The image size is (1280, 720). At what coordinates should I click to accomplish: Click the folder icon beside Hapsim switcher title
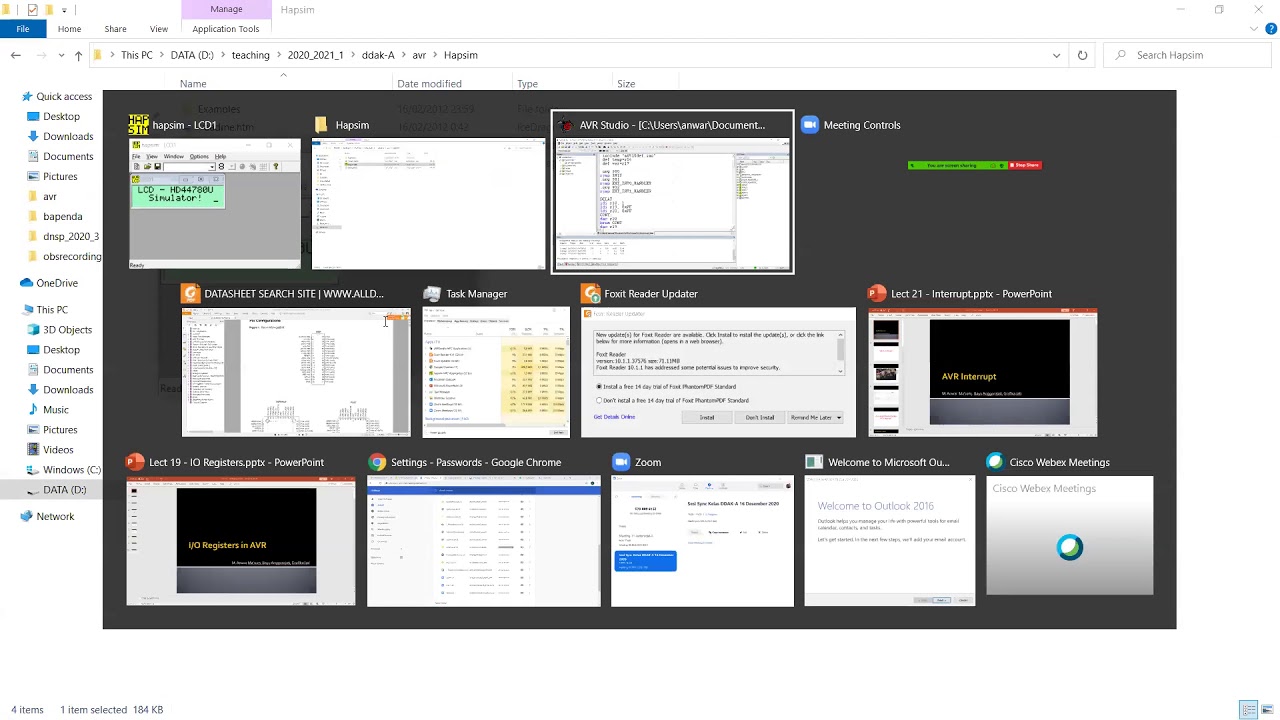[321, 125]
